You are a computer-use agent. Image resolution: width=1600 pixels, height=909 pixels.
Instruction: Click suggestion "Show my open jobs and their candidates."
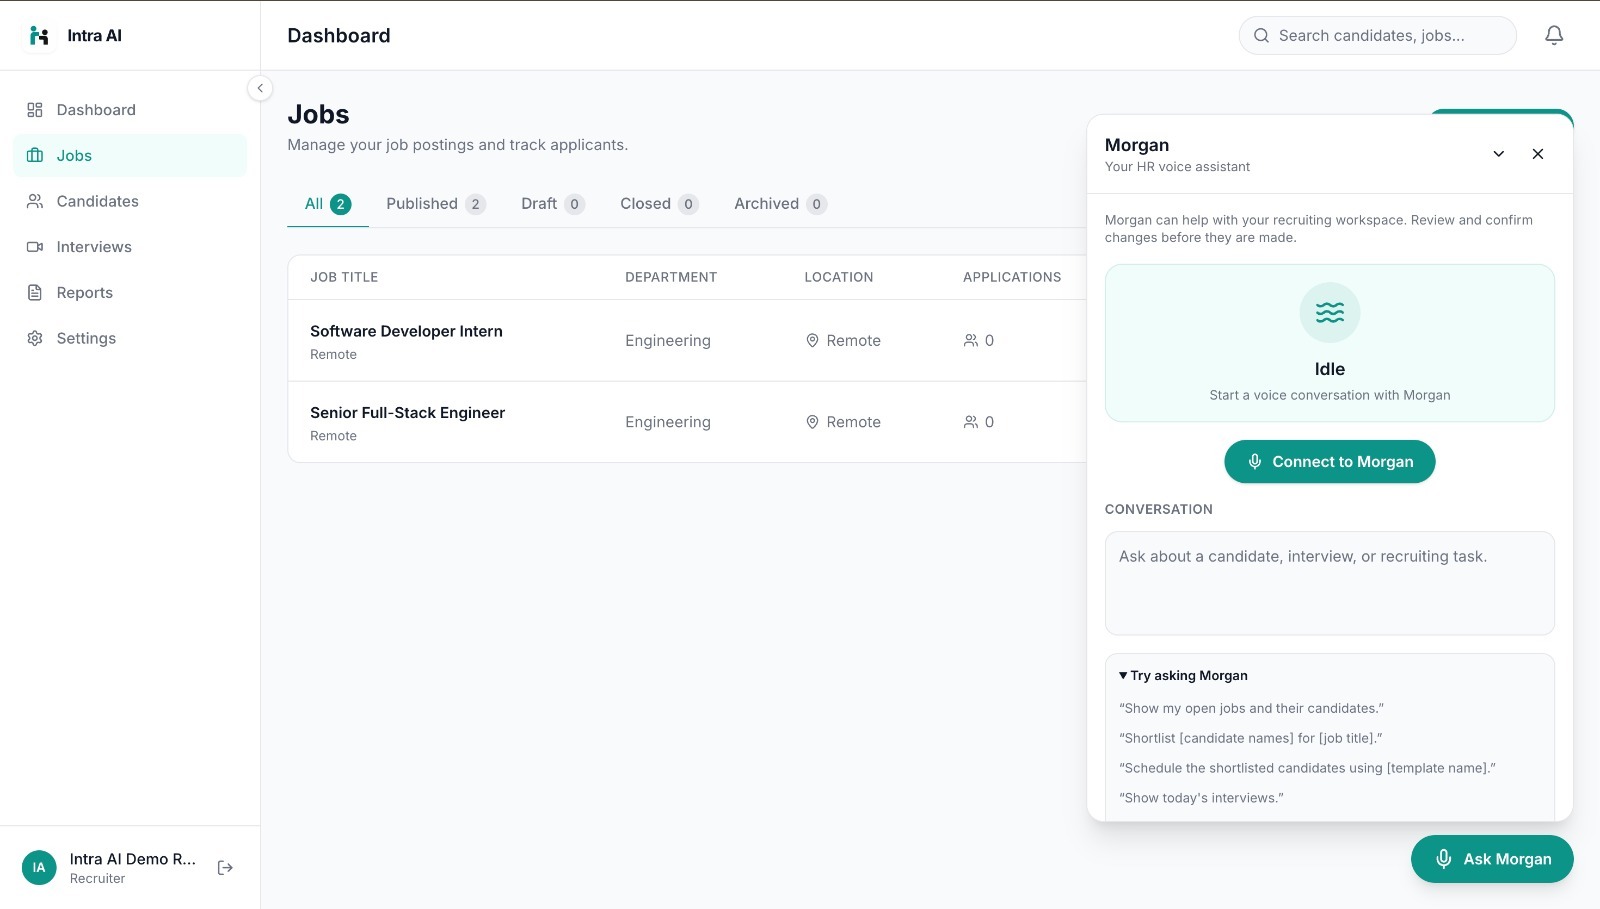(x=1251, y=709)
